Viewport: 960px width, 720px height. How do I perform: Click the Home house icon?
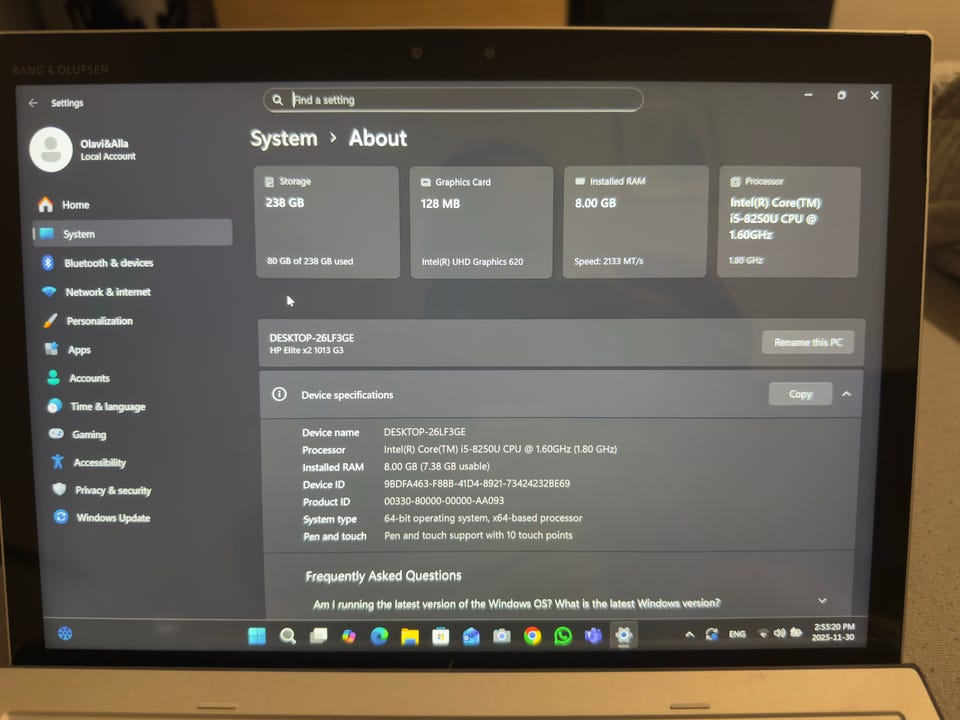click(x=45, y=204)
